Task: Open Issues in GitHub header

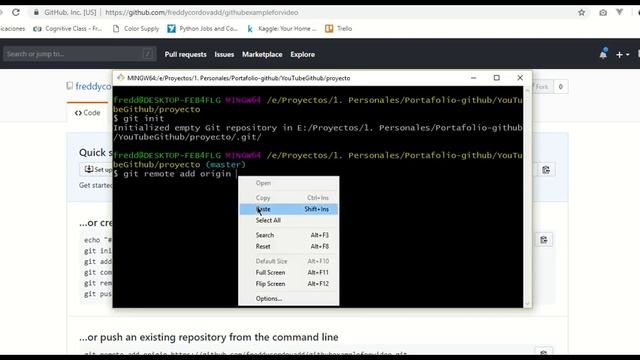Action: point(224,54)
